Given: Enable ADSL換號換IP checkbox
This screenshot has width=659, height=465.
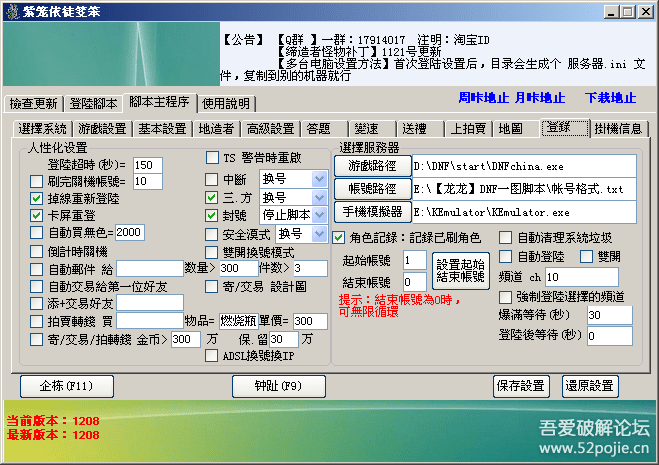Looking at the screenshot, I should pyautogui.click(x=211, y=356).
